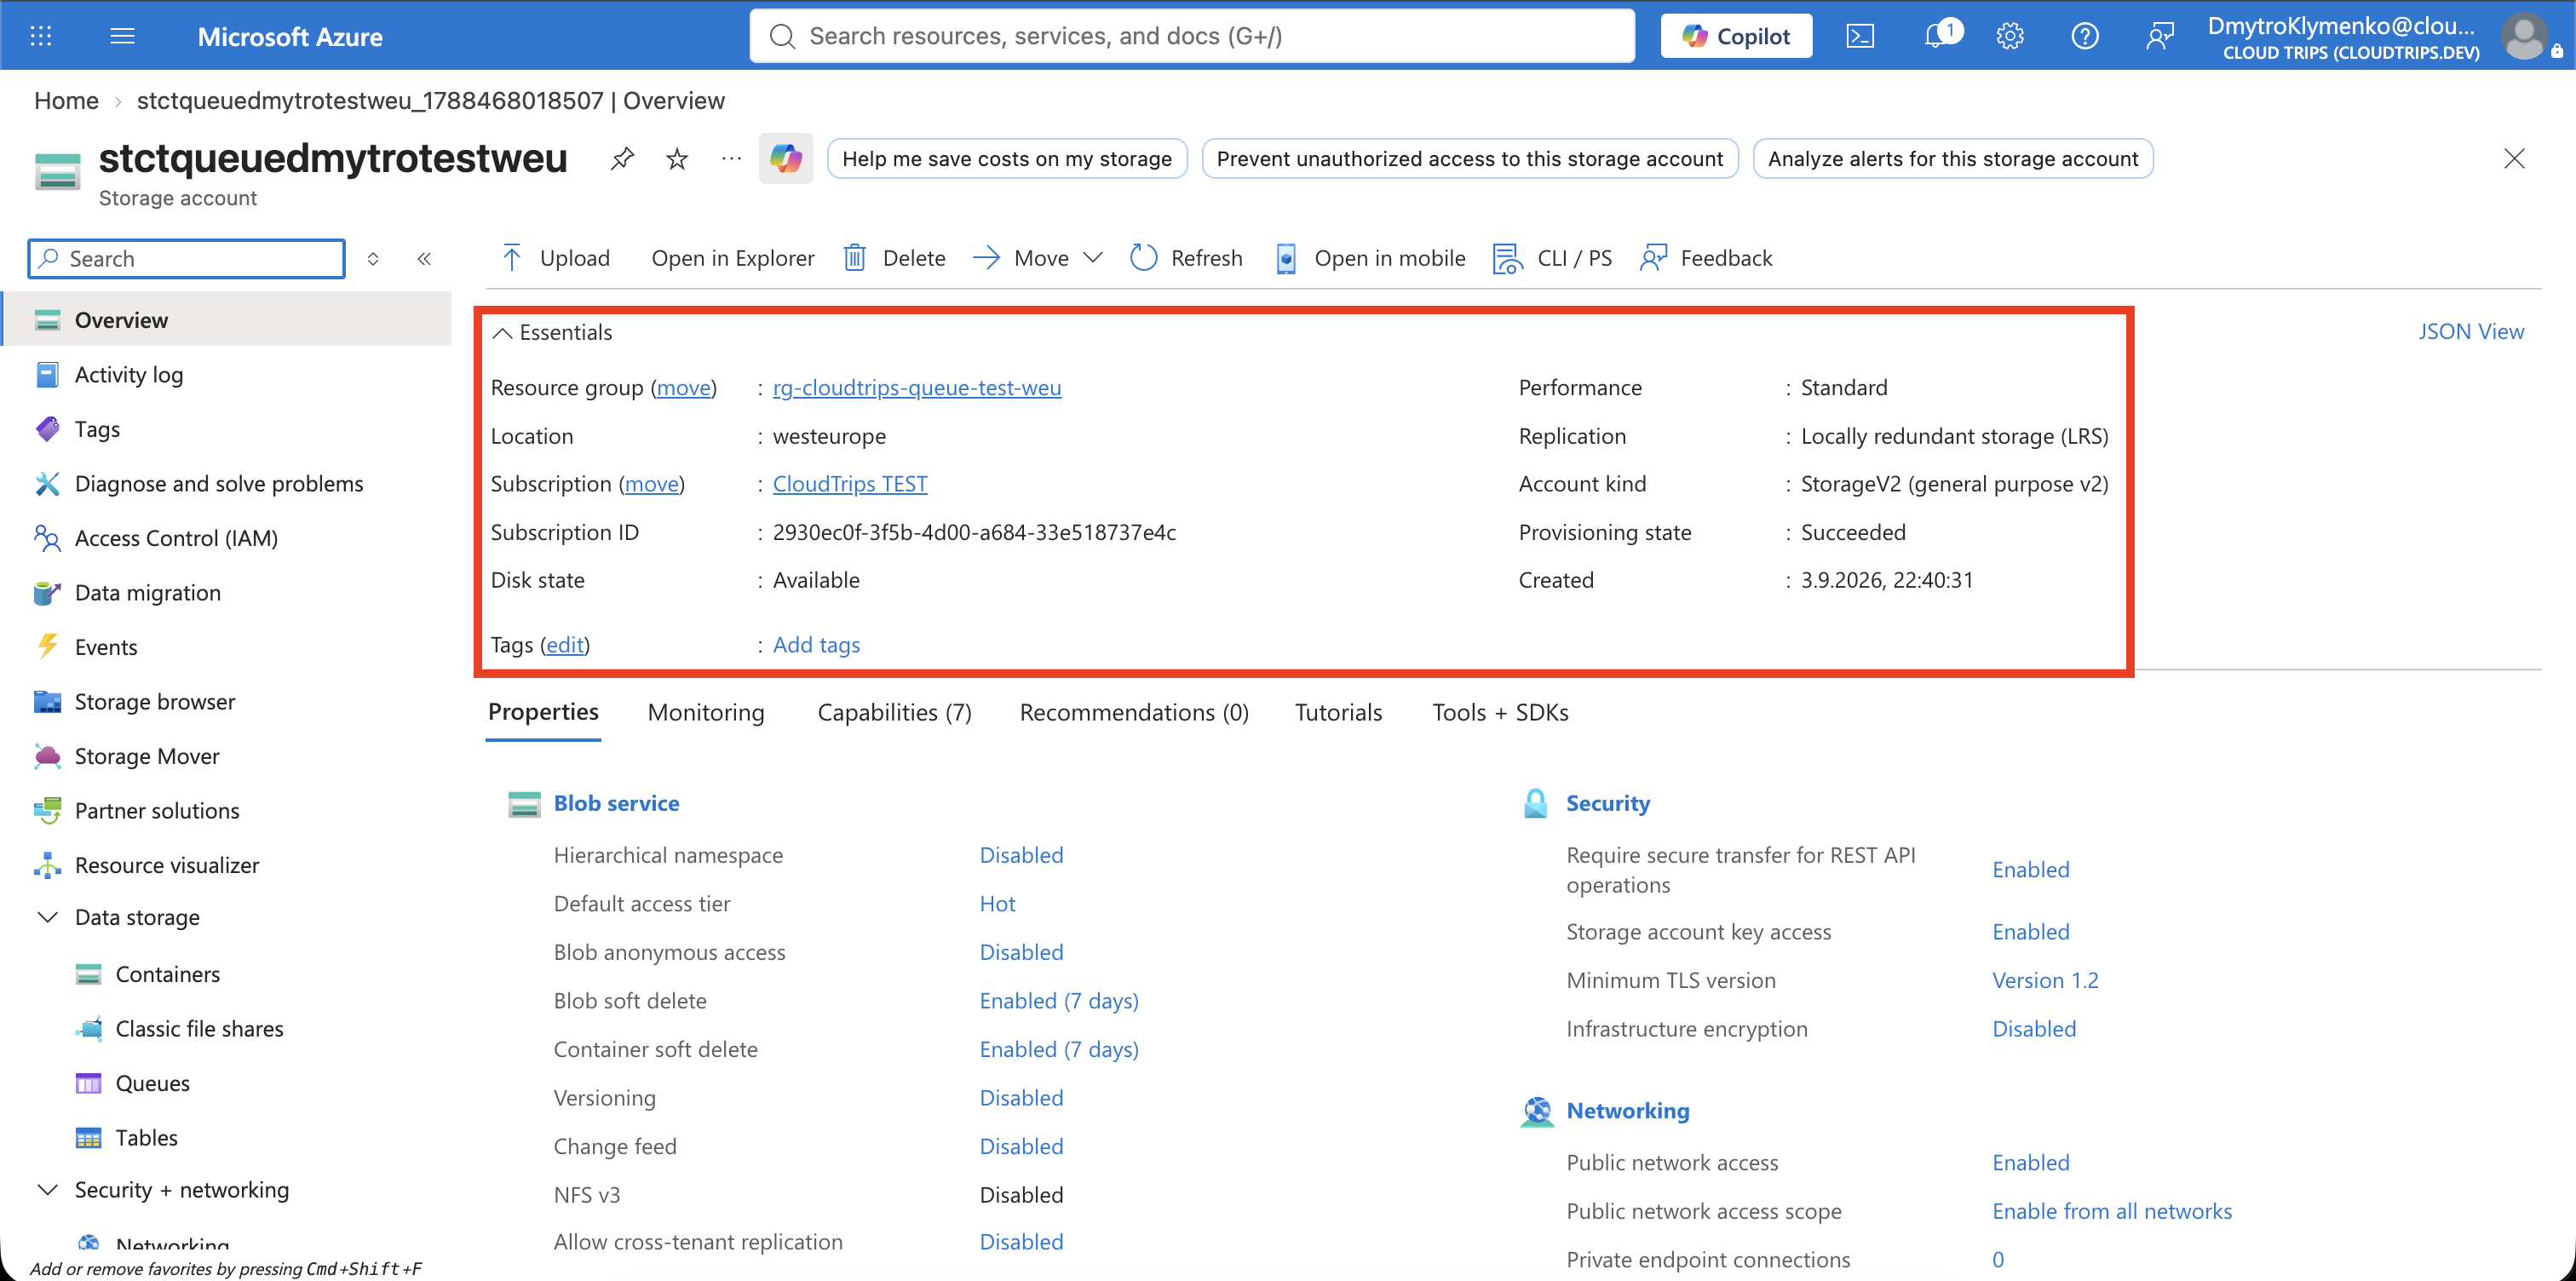Close the storage account blade
Image resolution: width=2576 pixels, height=1281 pixels.
point(2514,159)
